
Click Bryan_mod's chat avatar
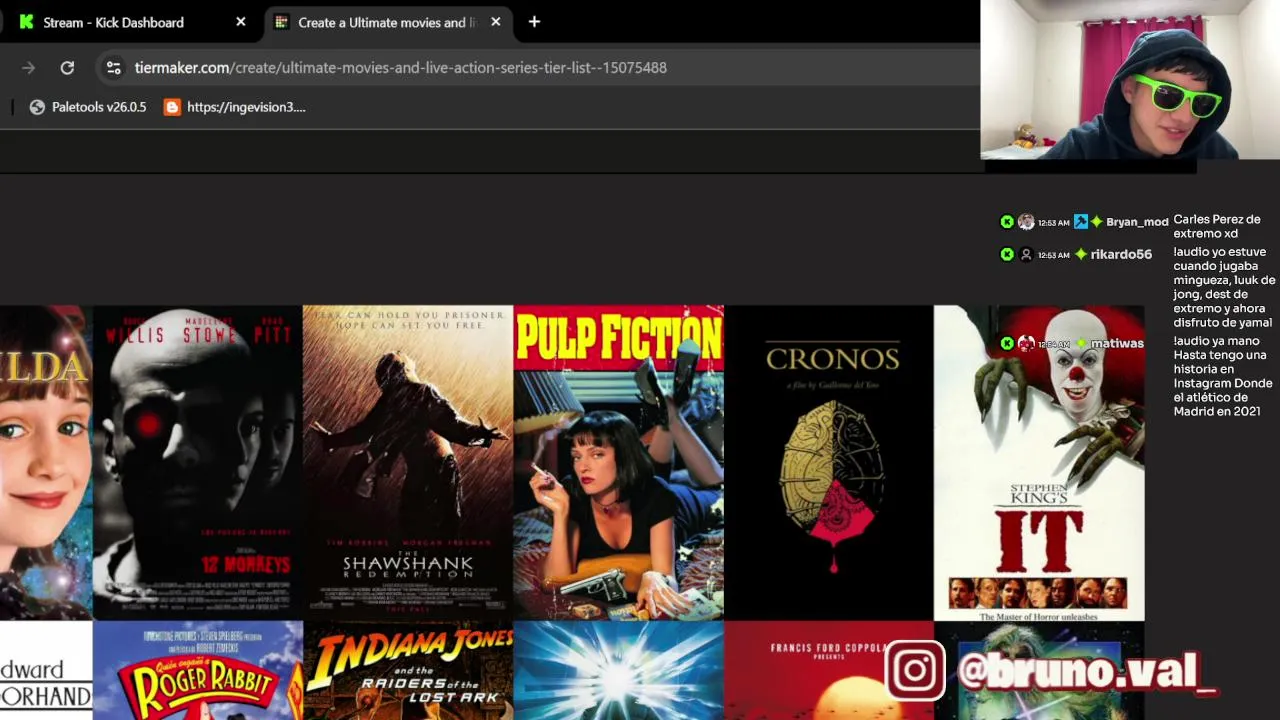pos(1026,222)
